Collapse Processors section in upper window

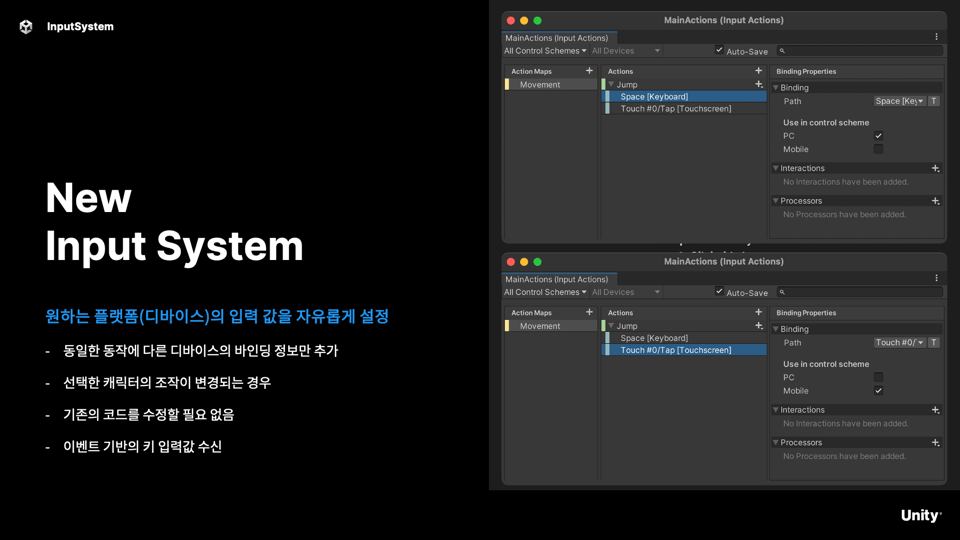click(776, 201)
